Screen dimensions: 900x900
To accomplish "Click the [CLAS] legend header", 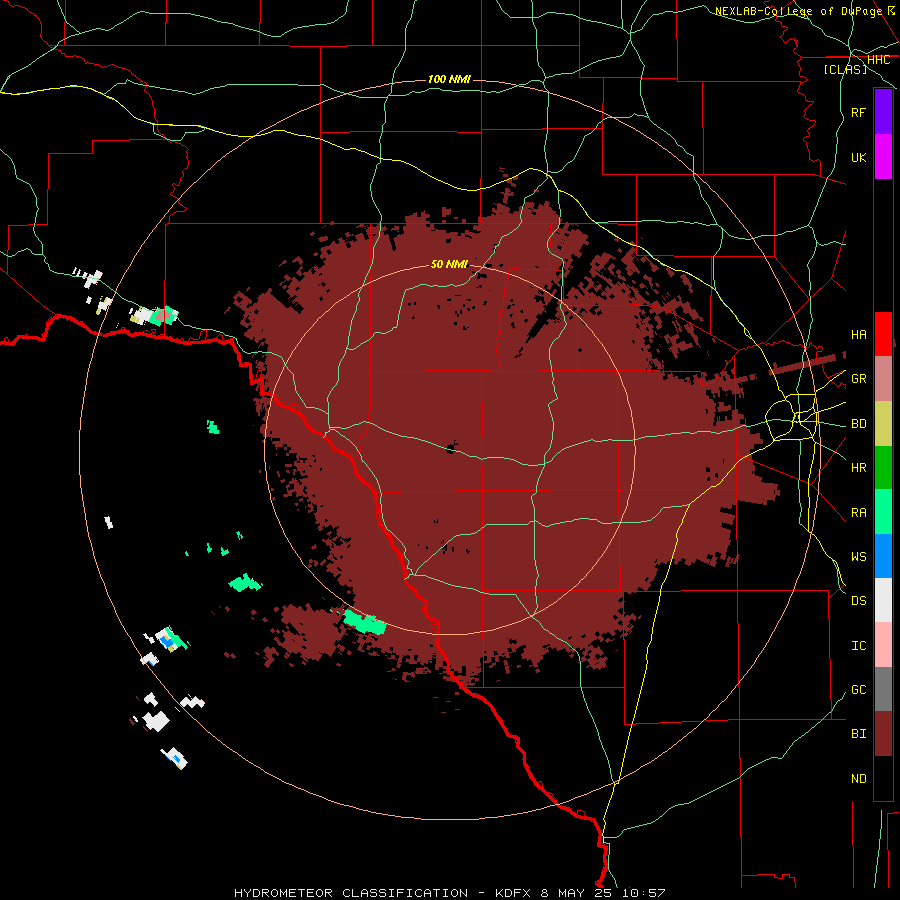I will tap(845, 69).
